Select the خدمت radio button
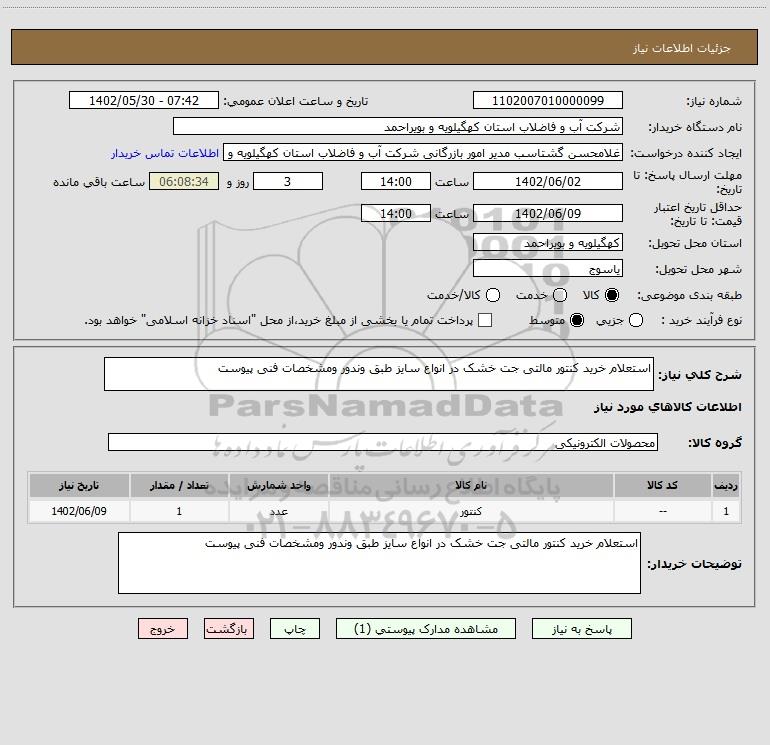Screen dimensions: 770x745 (560, 295)
